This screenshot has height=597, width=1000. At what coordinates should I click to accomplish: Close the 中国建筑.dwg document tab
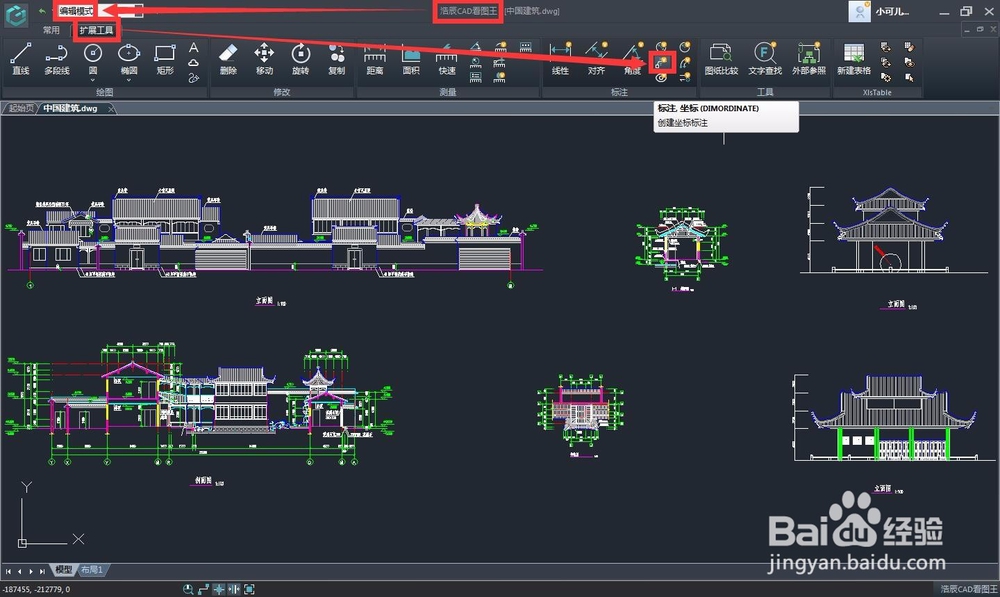[111, 109]
